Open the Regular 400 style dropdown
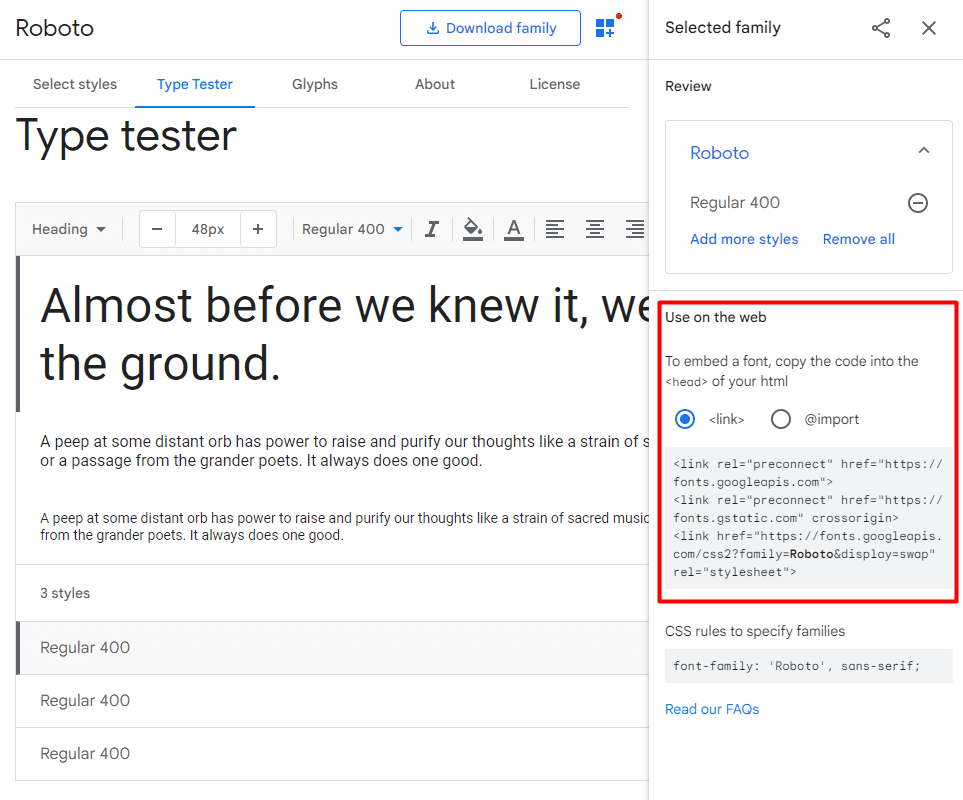The width and height of the screenshot is (963, 800). [352, 229]
